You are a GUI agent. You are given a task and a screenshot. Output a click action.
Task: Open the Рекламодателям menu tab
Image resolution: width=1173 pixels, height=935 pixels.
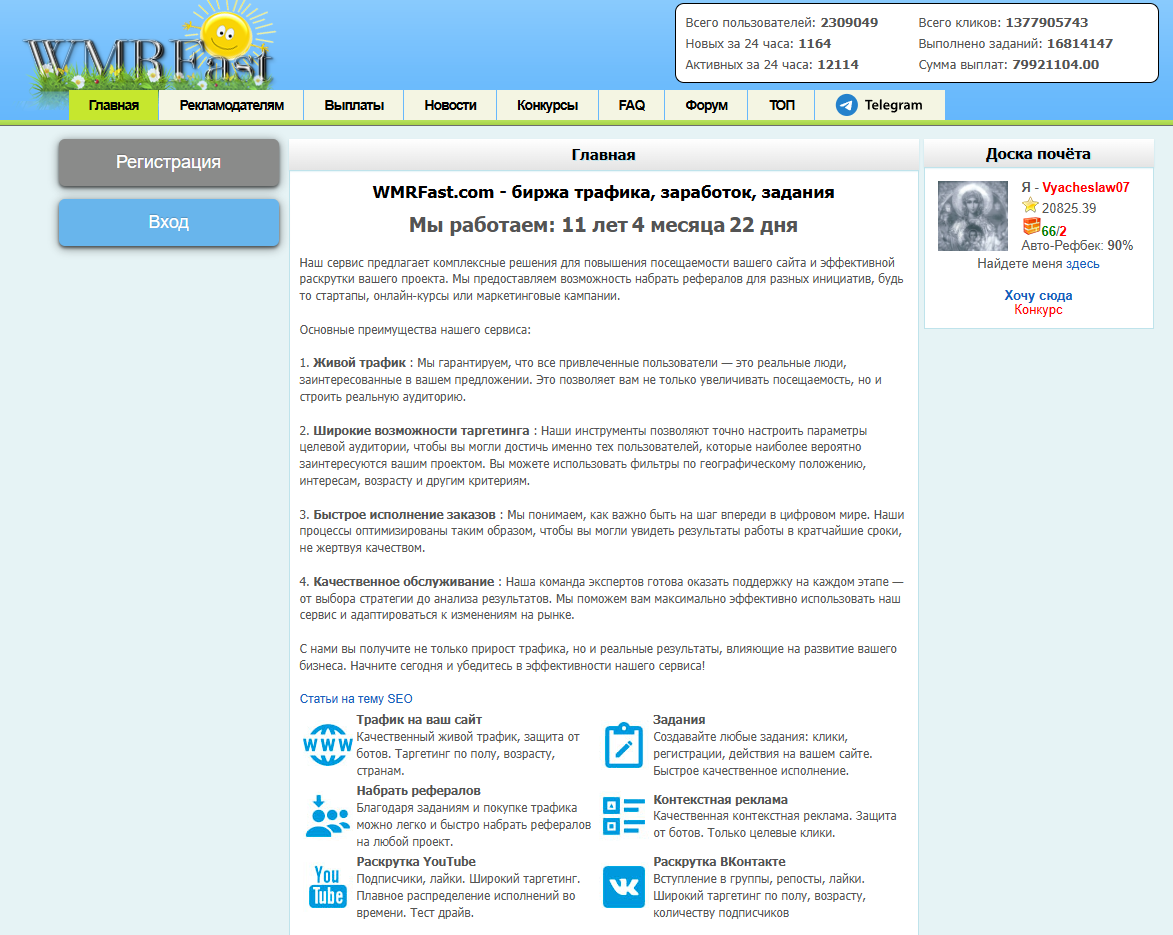[231, 105]
